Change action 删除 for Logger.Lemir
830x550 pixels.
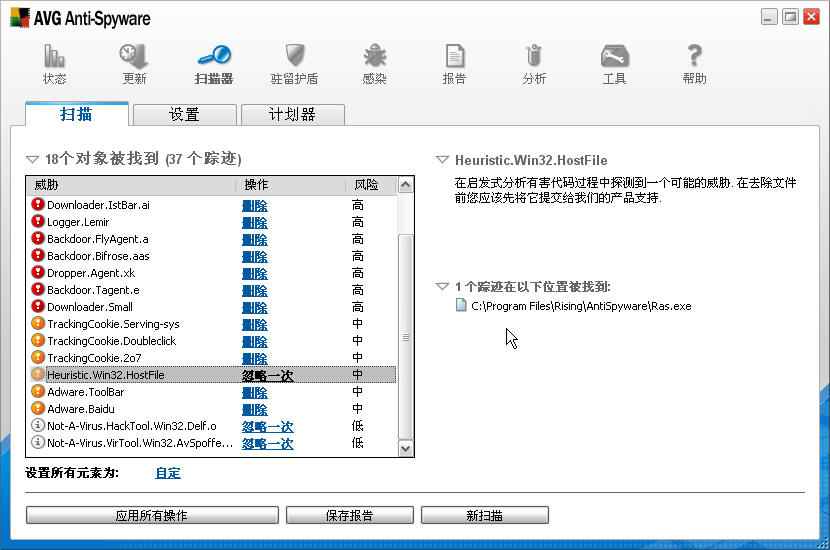(255, 222)
